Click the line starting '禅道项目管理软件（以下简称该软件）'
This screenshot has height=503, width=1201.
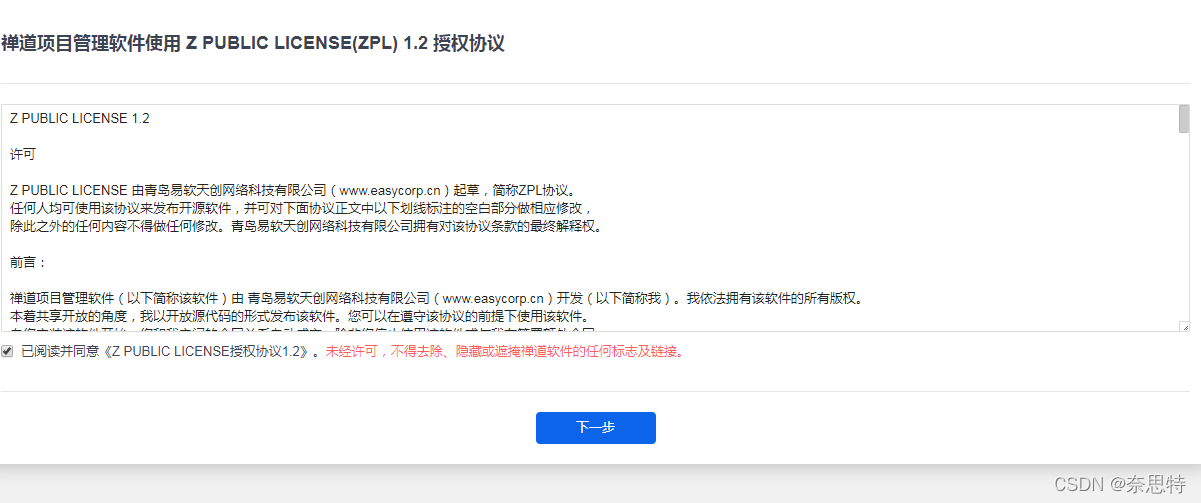point(436,298)
